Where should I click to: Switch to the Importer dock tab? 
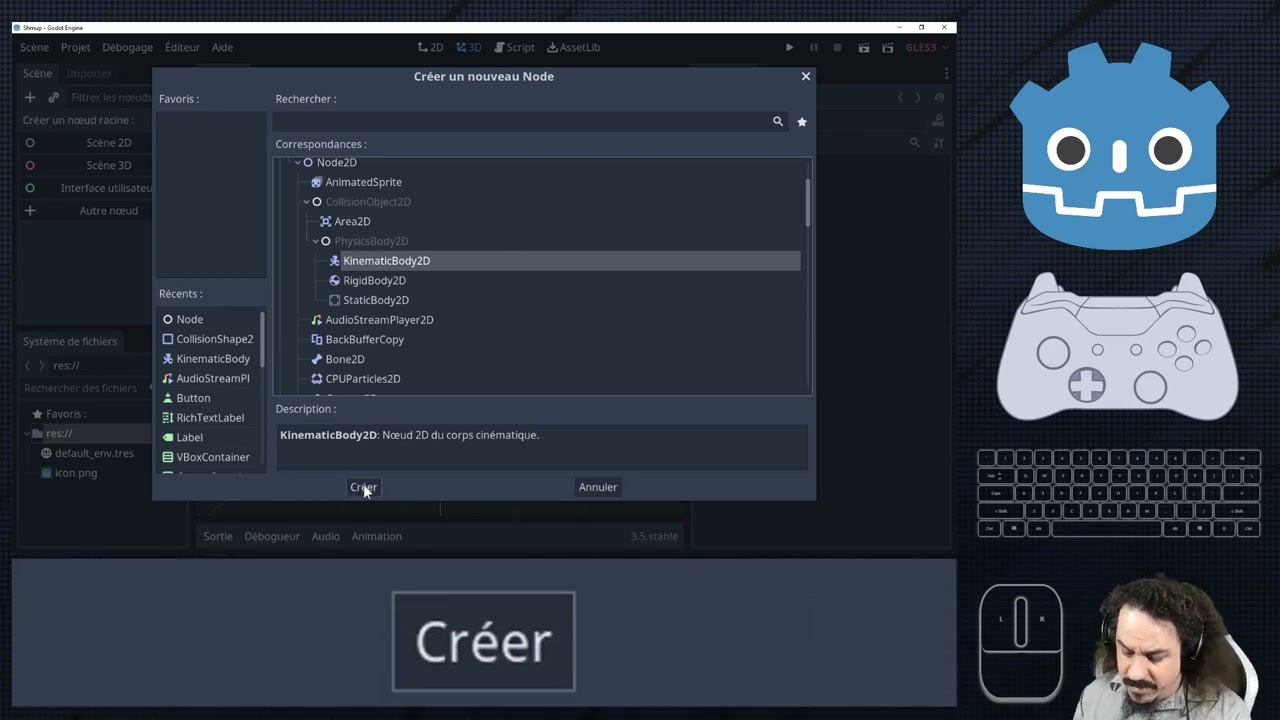coord(88,73)
